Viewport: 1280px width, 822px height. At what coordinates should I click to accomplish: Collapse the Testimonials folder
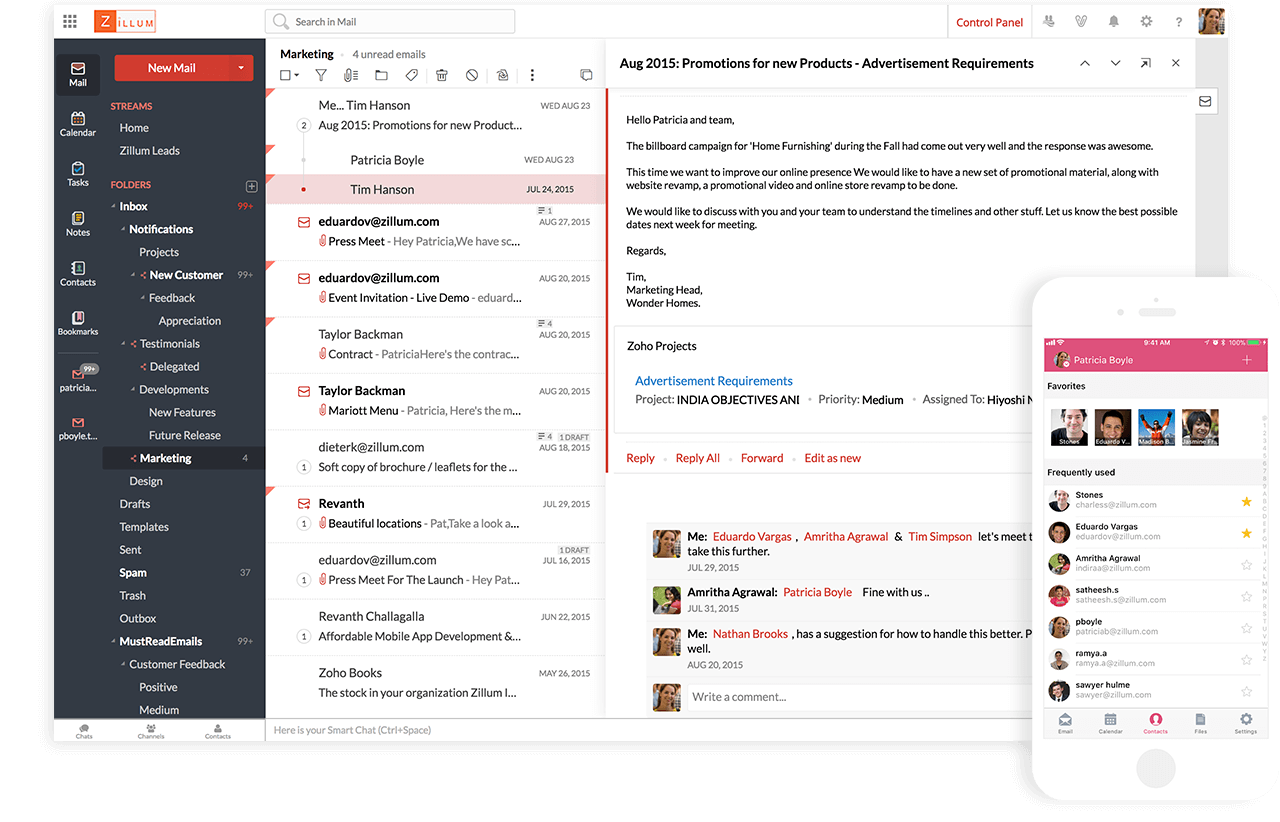(x=123, y=344)
